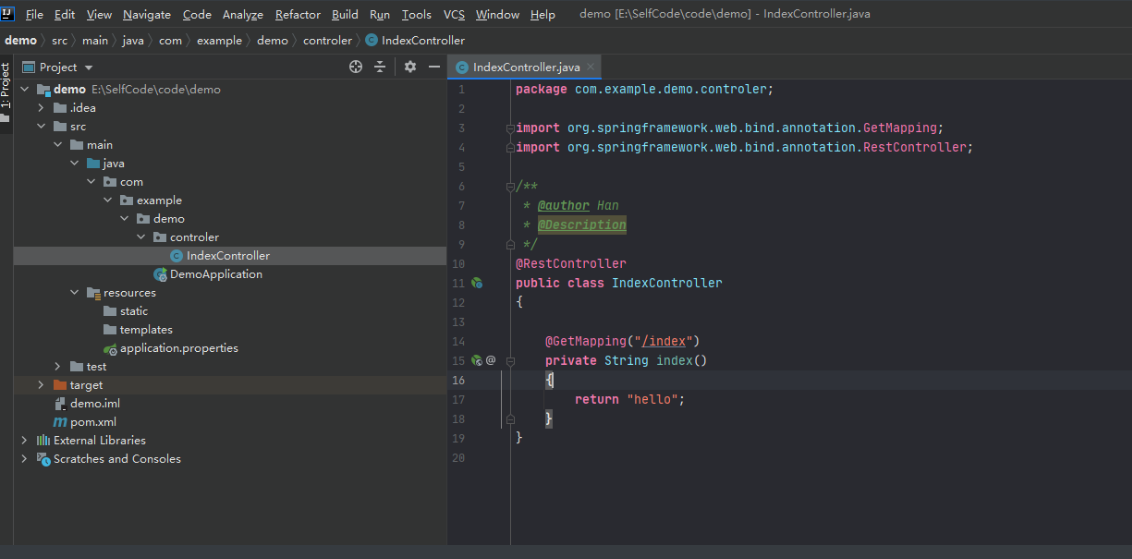Click the locate/select opened file target icon
1132x559 pixels.
[355, 67]
